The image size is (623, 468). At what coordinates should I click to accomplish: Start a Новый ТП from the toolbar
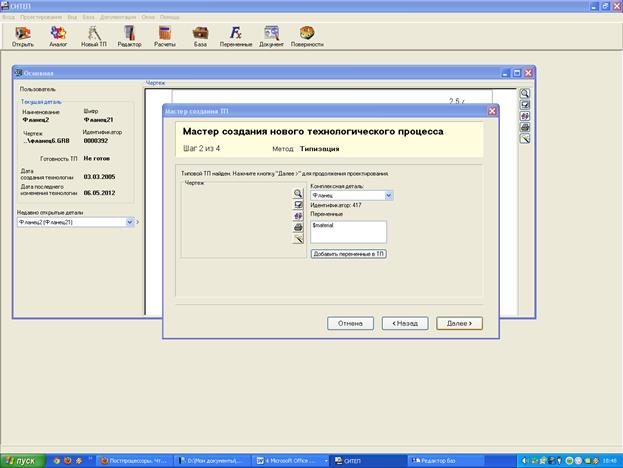(x=94, y=37)
